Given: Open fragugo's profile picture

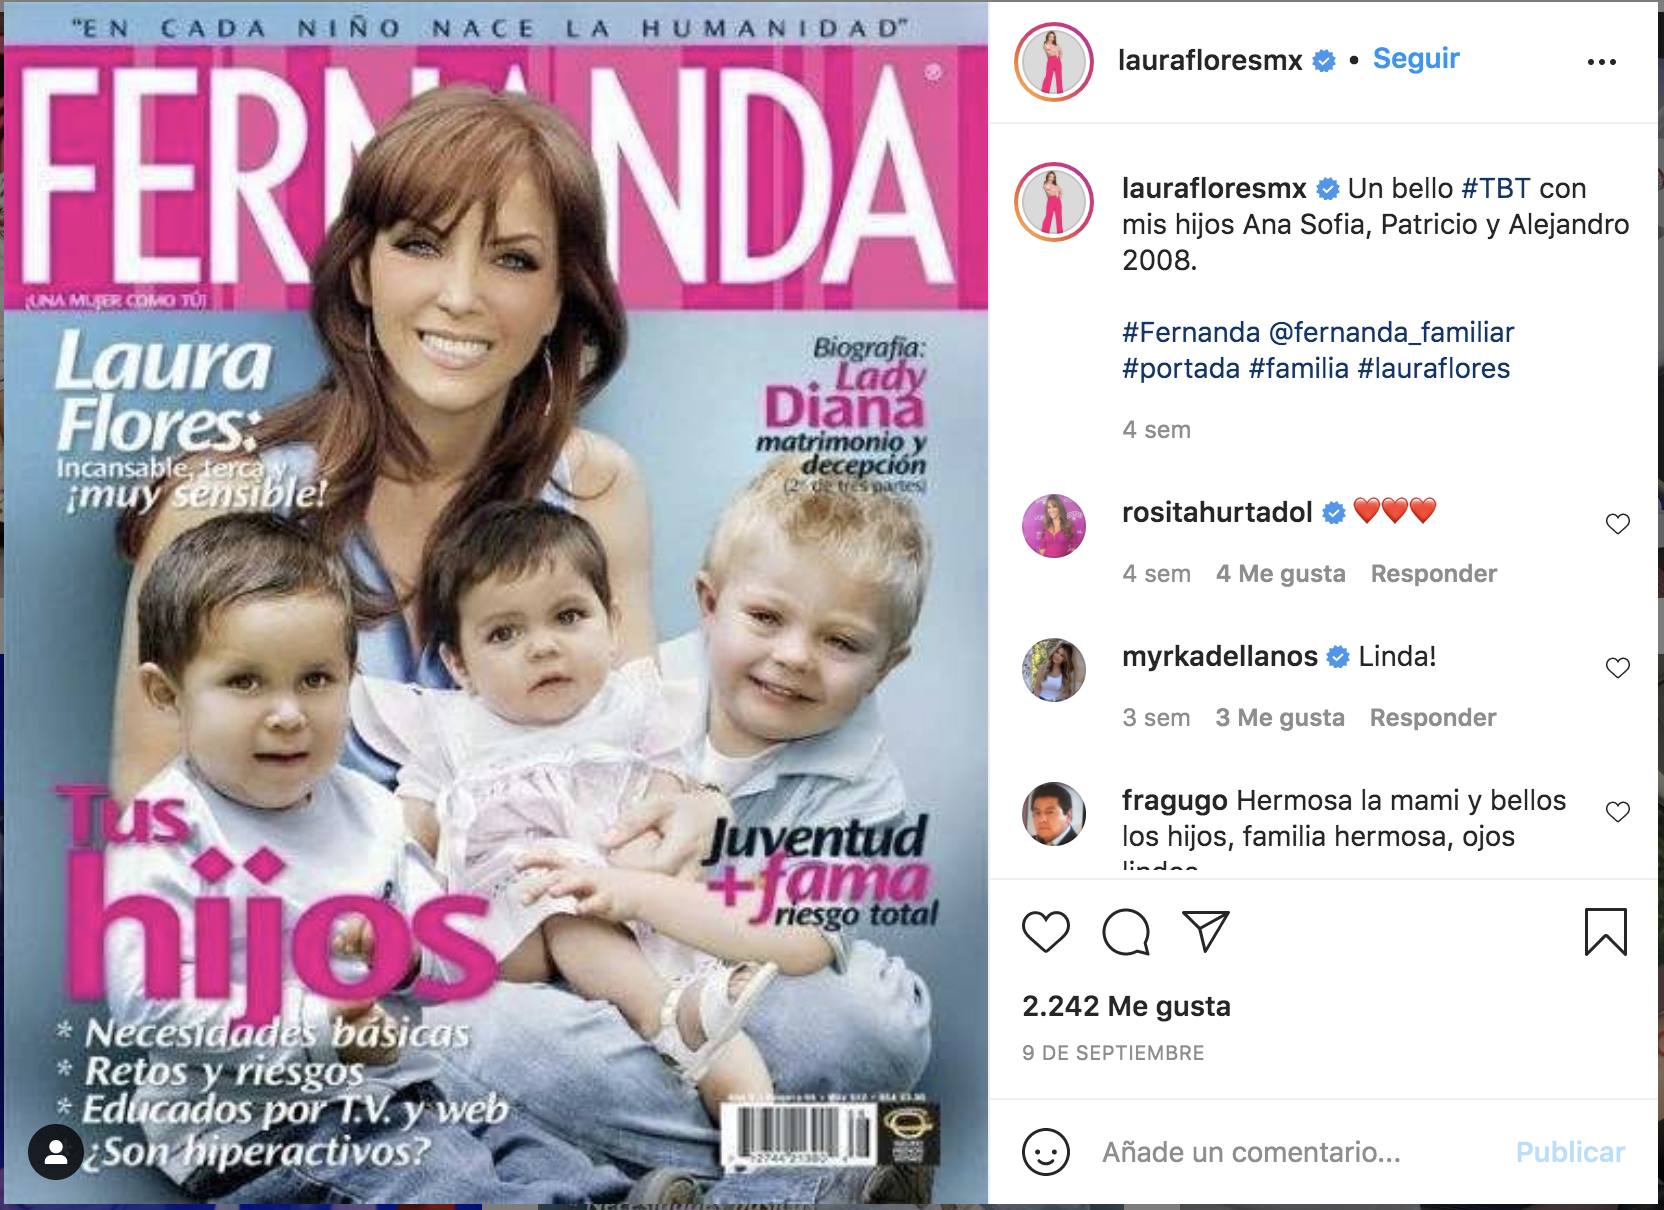Looking at the screenshot, I should coord(1054,814).
